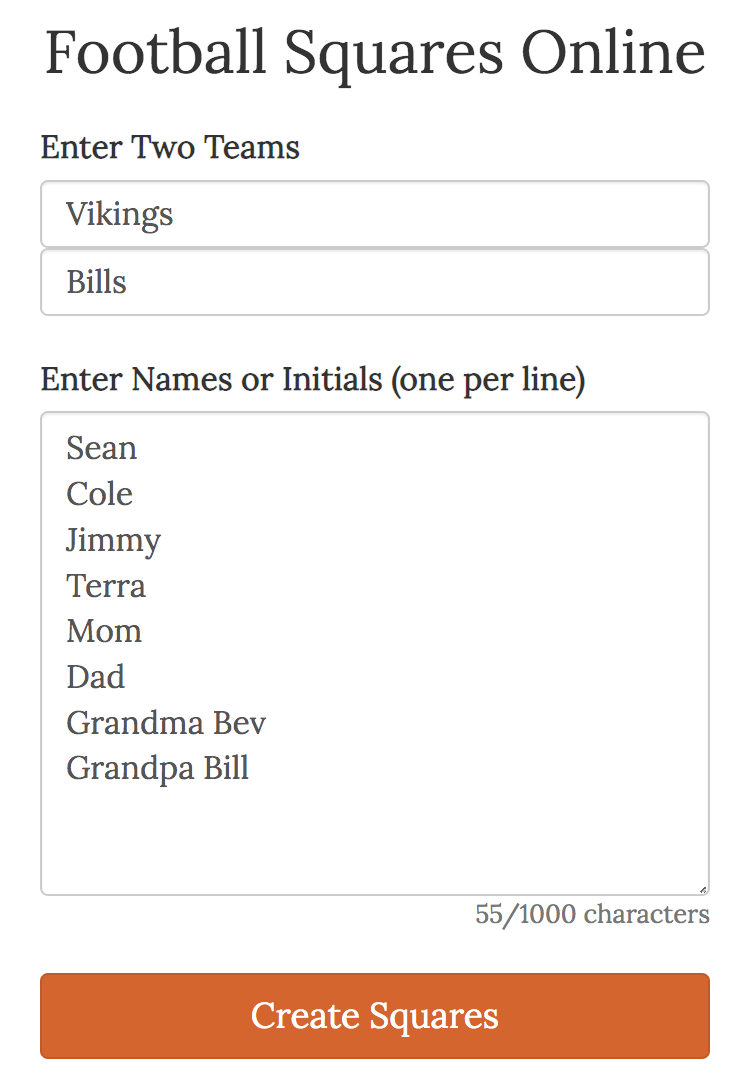748x1084 pixels.
Task: Click on the Terra entry
Action: tap(106, 586)
